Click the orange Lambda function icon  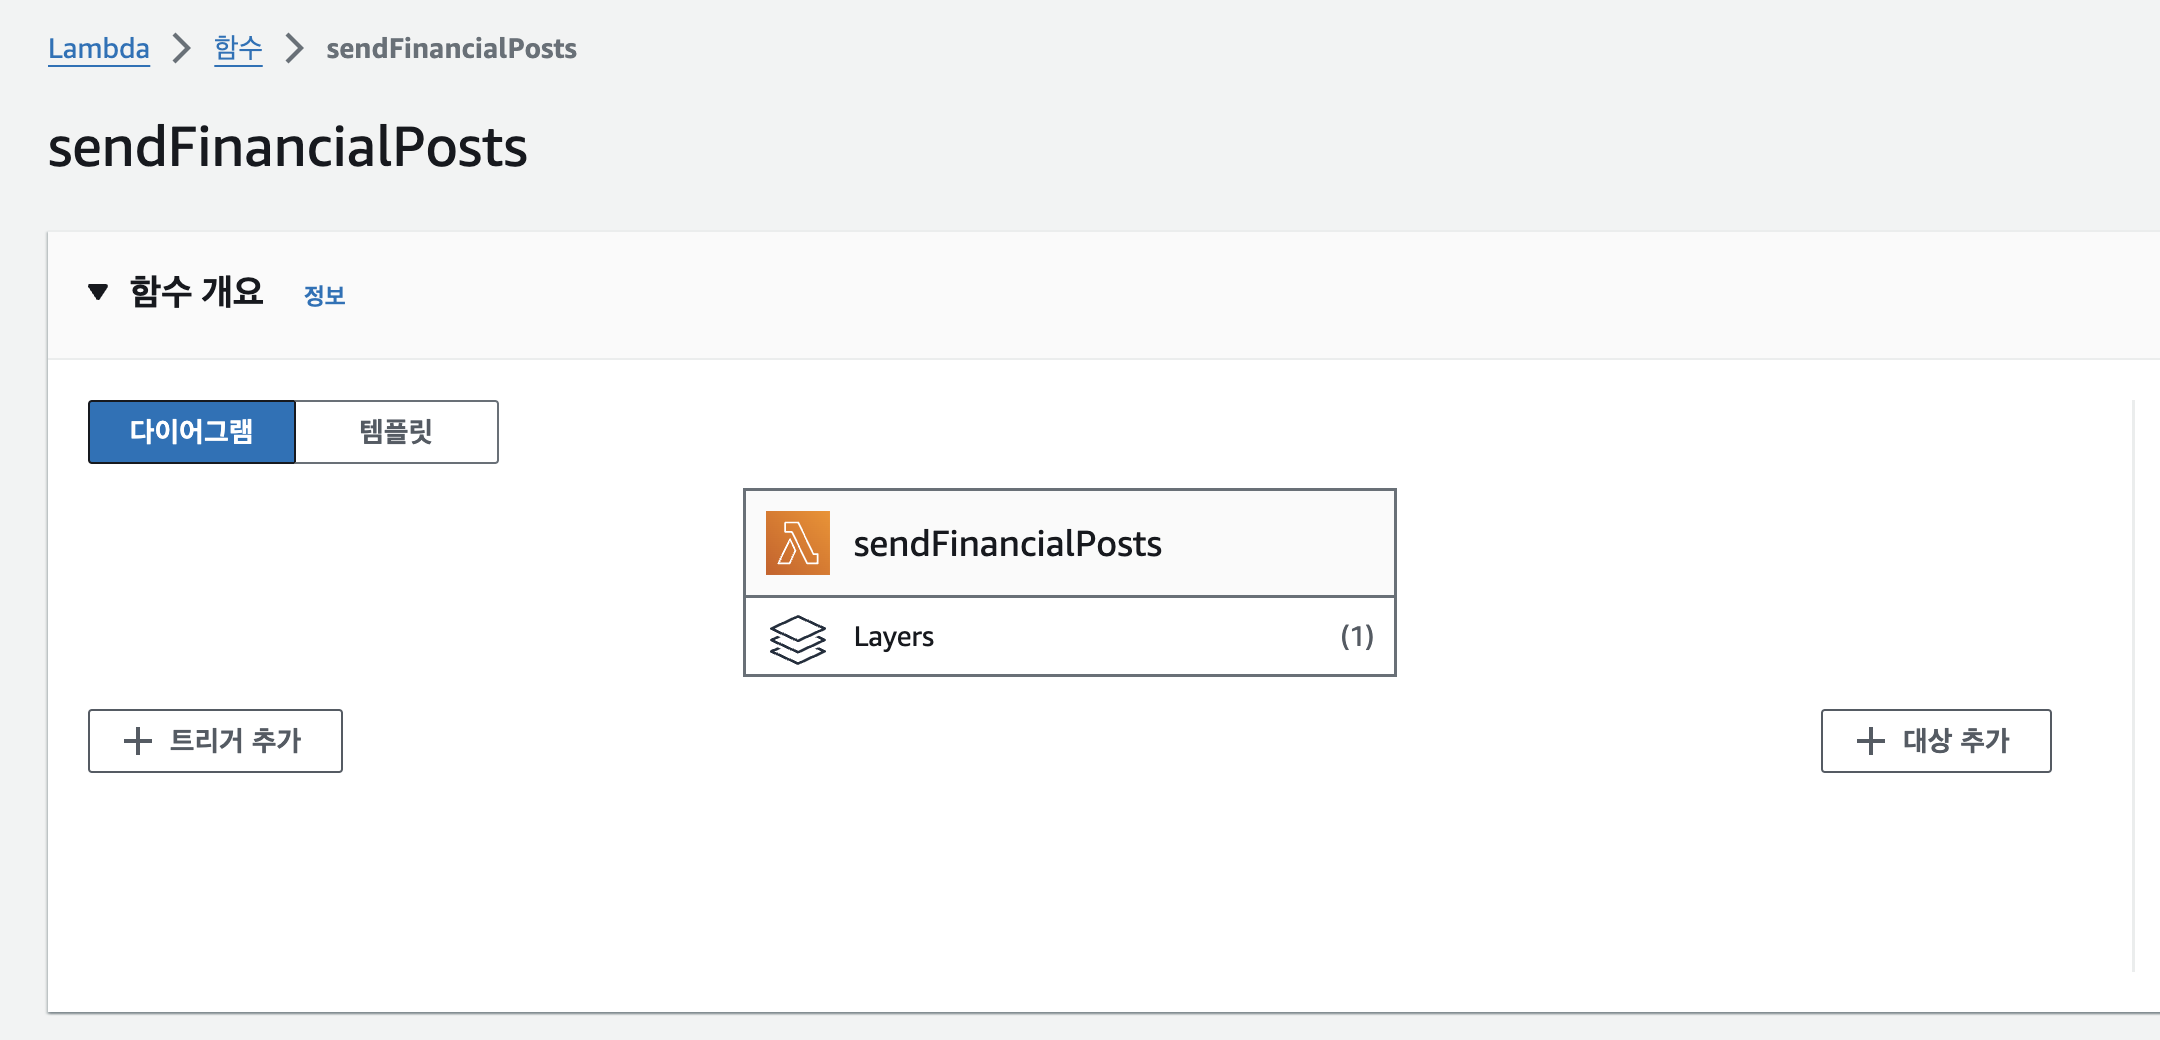point(798,543)
